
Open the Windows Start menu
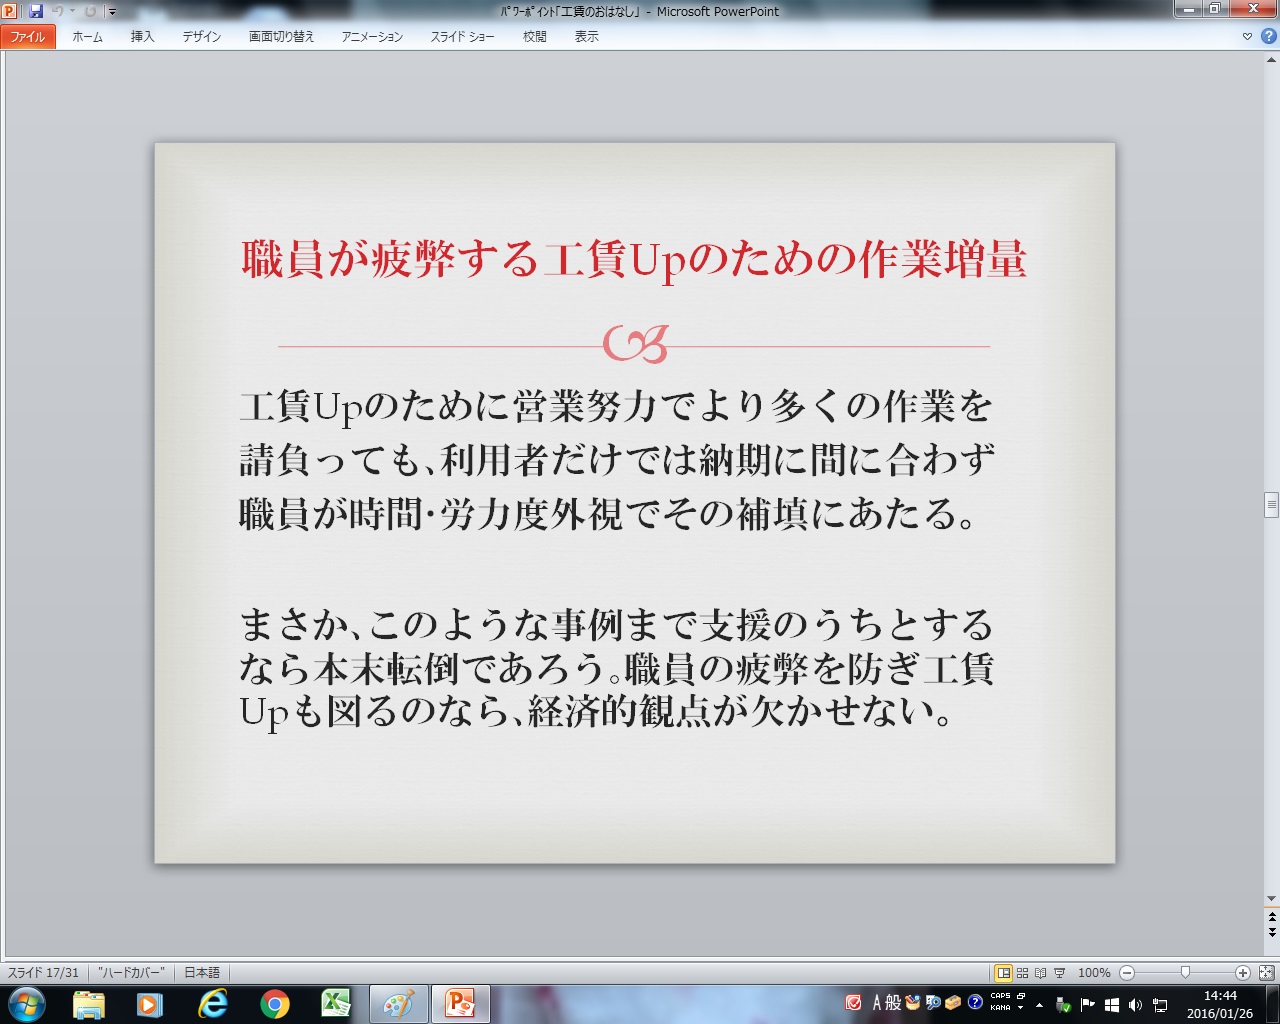pos(26,1004)
